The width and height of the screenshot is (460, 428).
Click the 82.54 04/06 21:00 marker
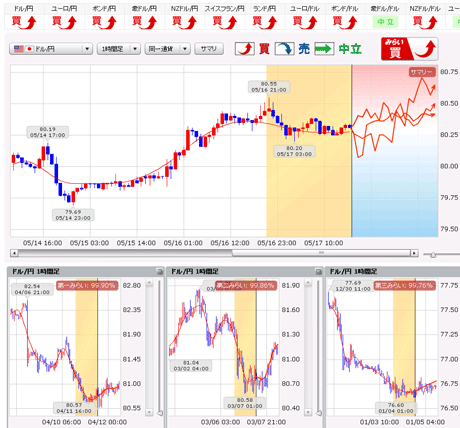32,289
